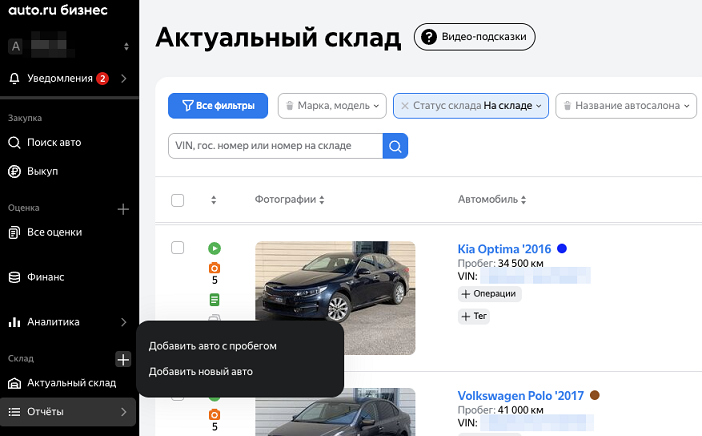This screenshot has height=436, width=702.
Task: Open Финанс in sidebar
Action: coord(46,278)
